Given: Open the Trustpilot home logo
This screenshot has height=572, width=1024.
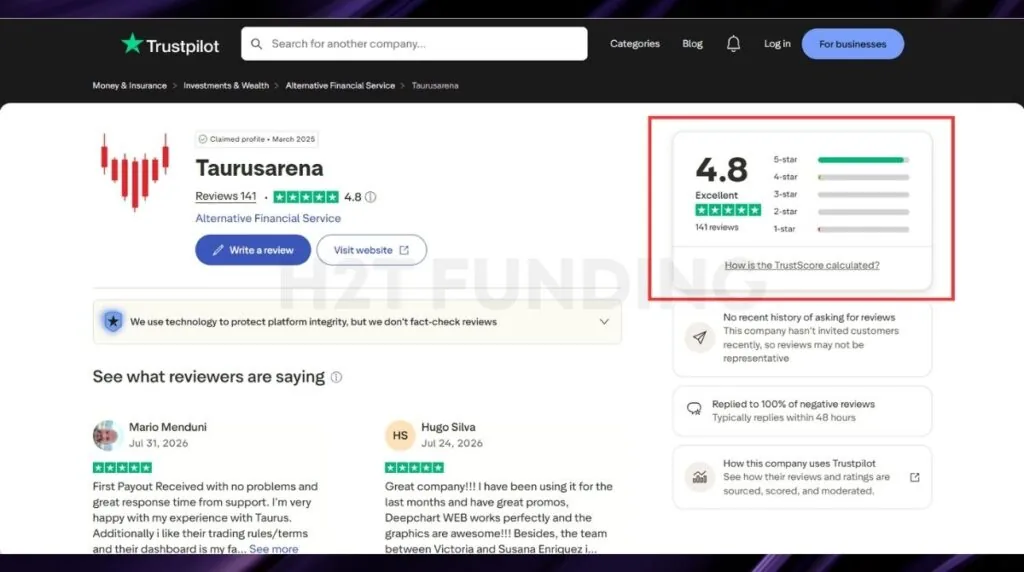Looking at the screenshot, I should click(170, 44).
